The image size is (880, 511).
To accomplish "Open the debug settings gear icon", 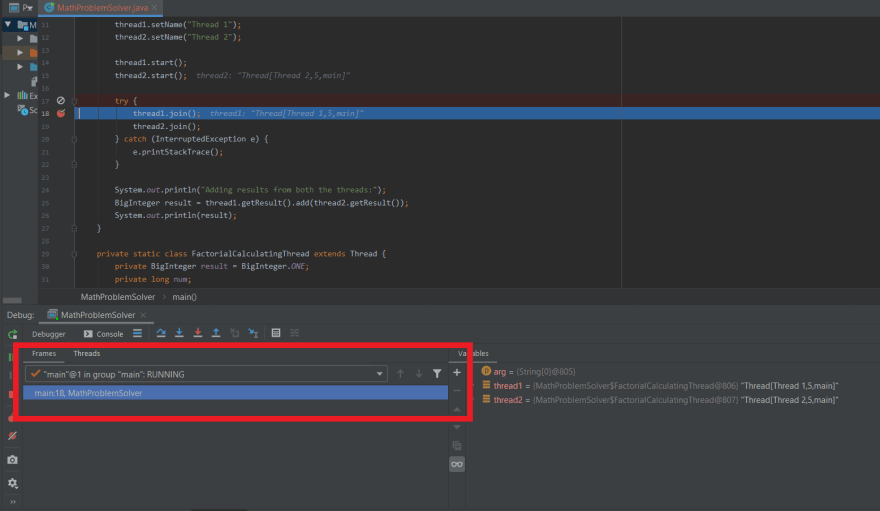I will tap(12, 483).
